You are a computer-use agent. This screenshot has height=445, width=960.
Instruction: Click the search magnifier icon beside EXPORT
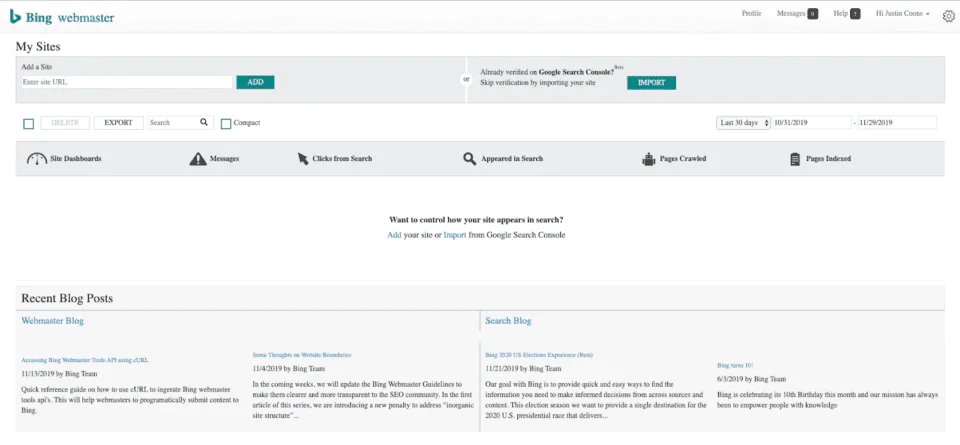point(204,122)
